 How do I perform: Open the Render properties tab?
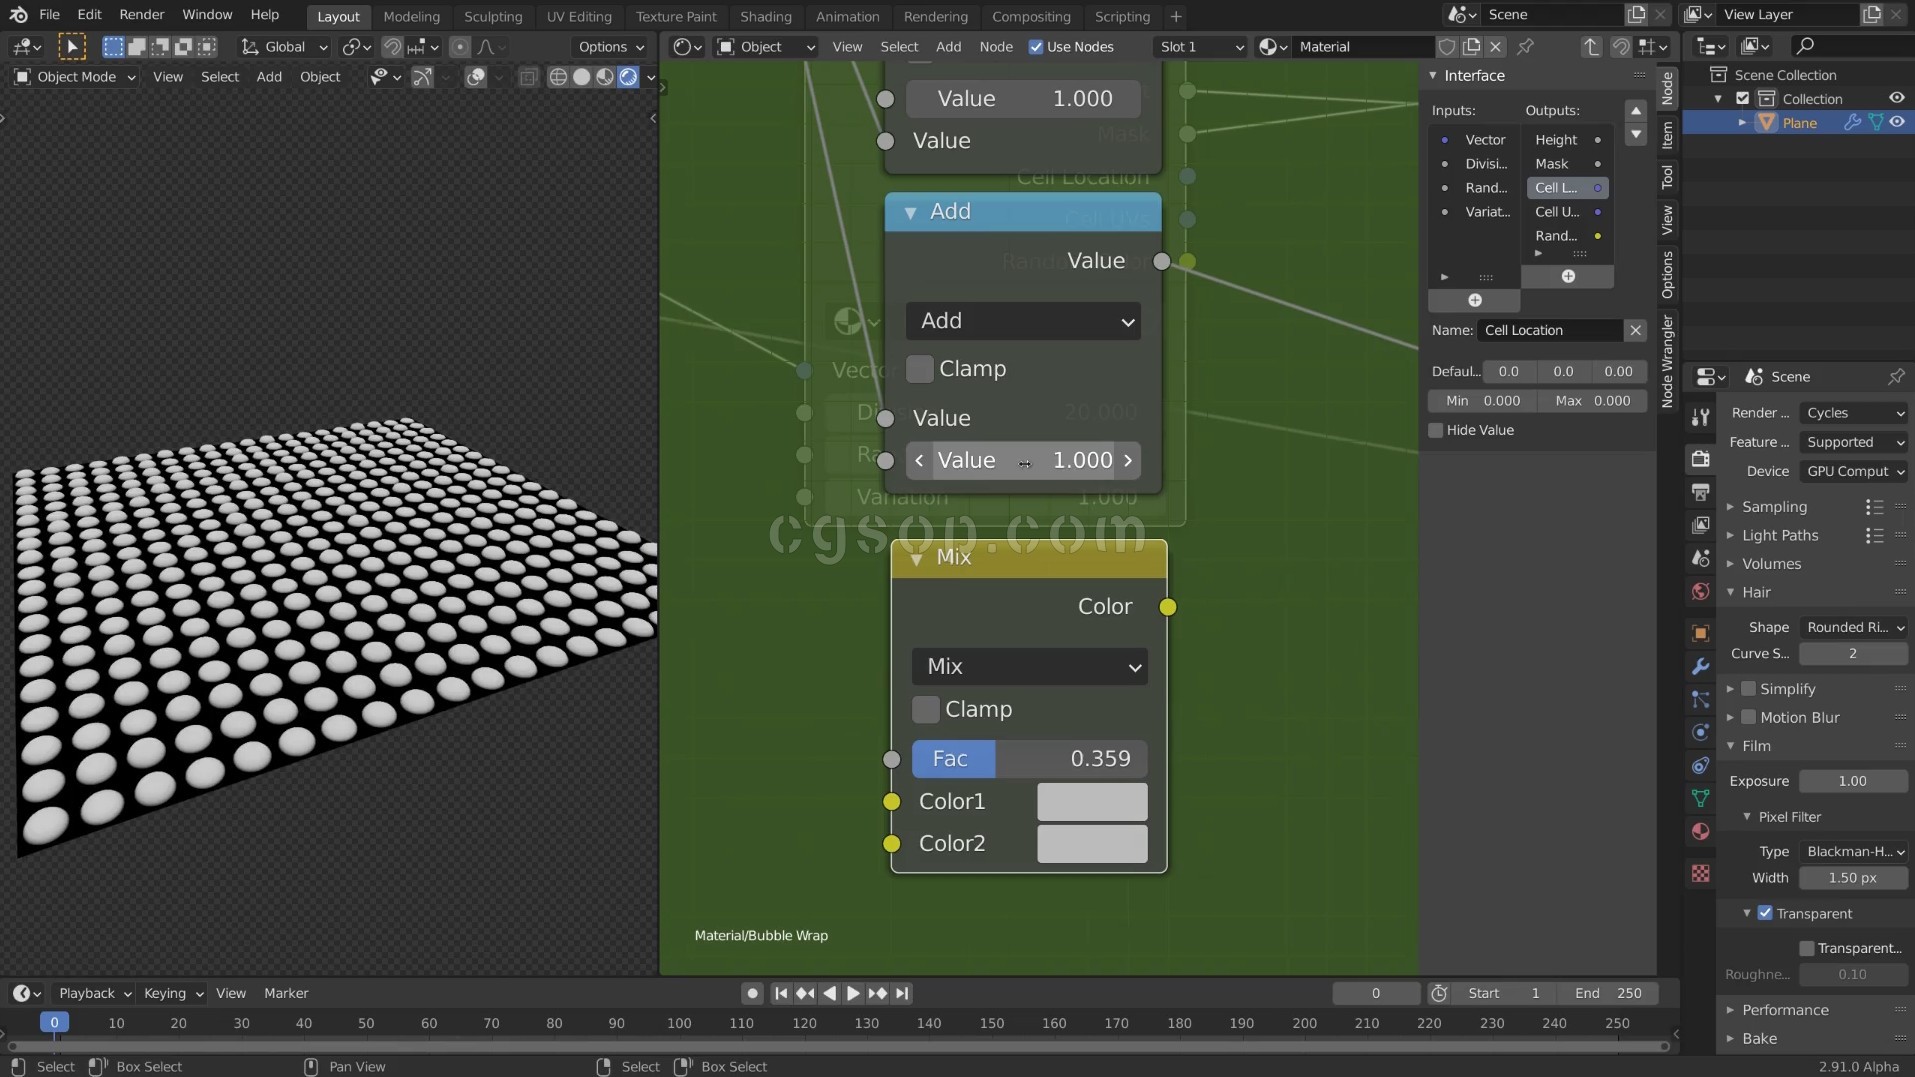coord(1700,459)
